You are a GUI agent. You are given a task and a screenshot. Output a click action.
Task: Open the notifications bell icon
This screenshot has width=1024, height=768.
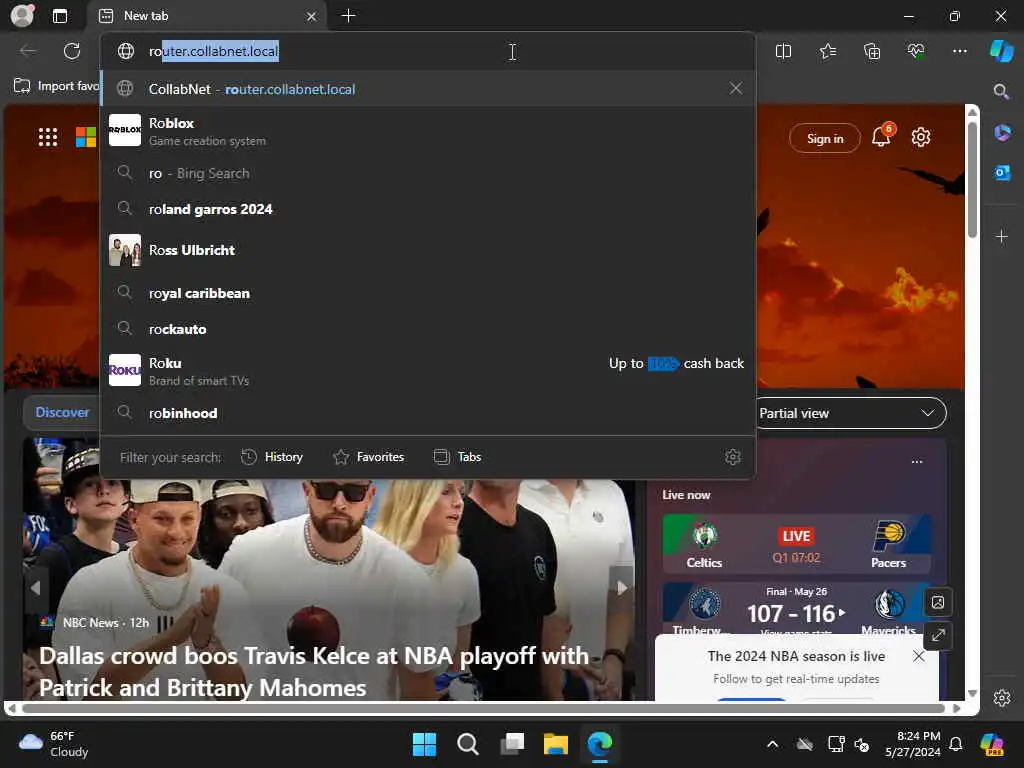pyautogui.click(x=882, y=136)
